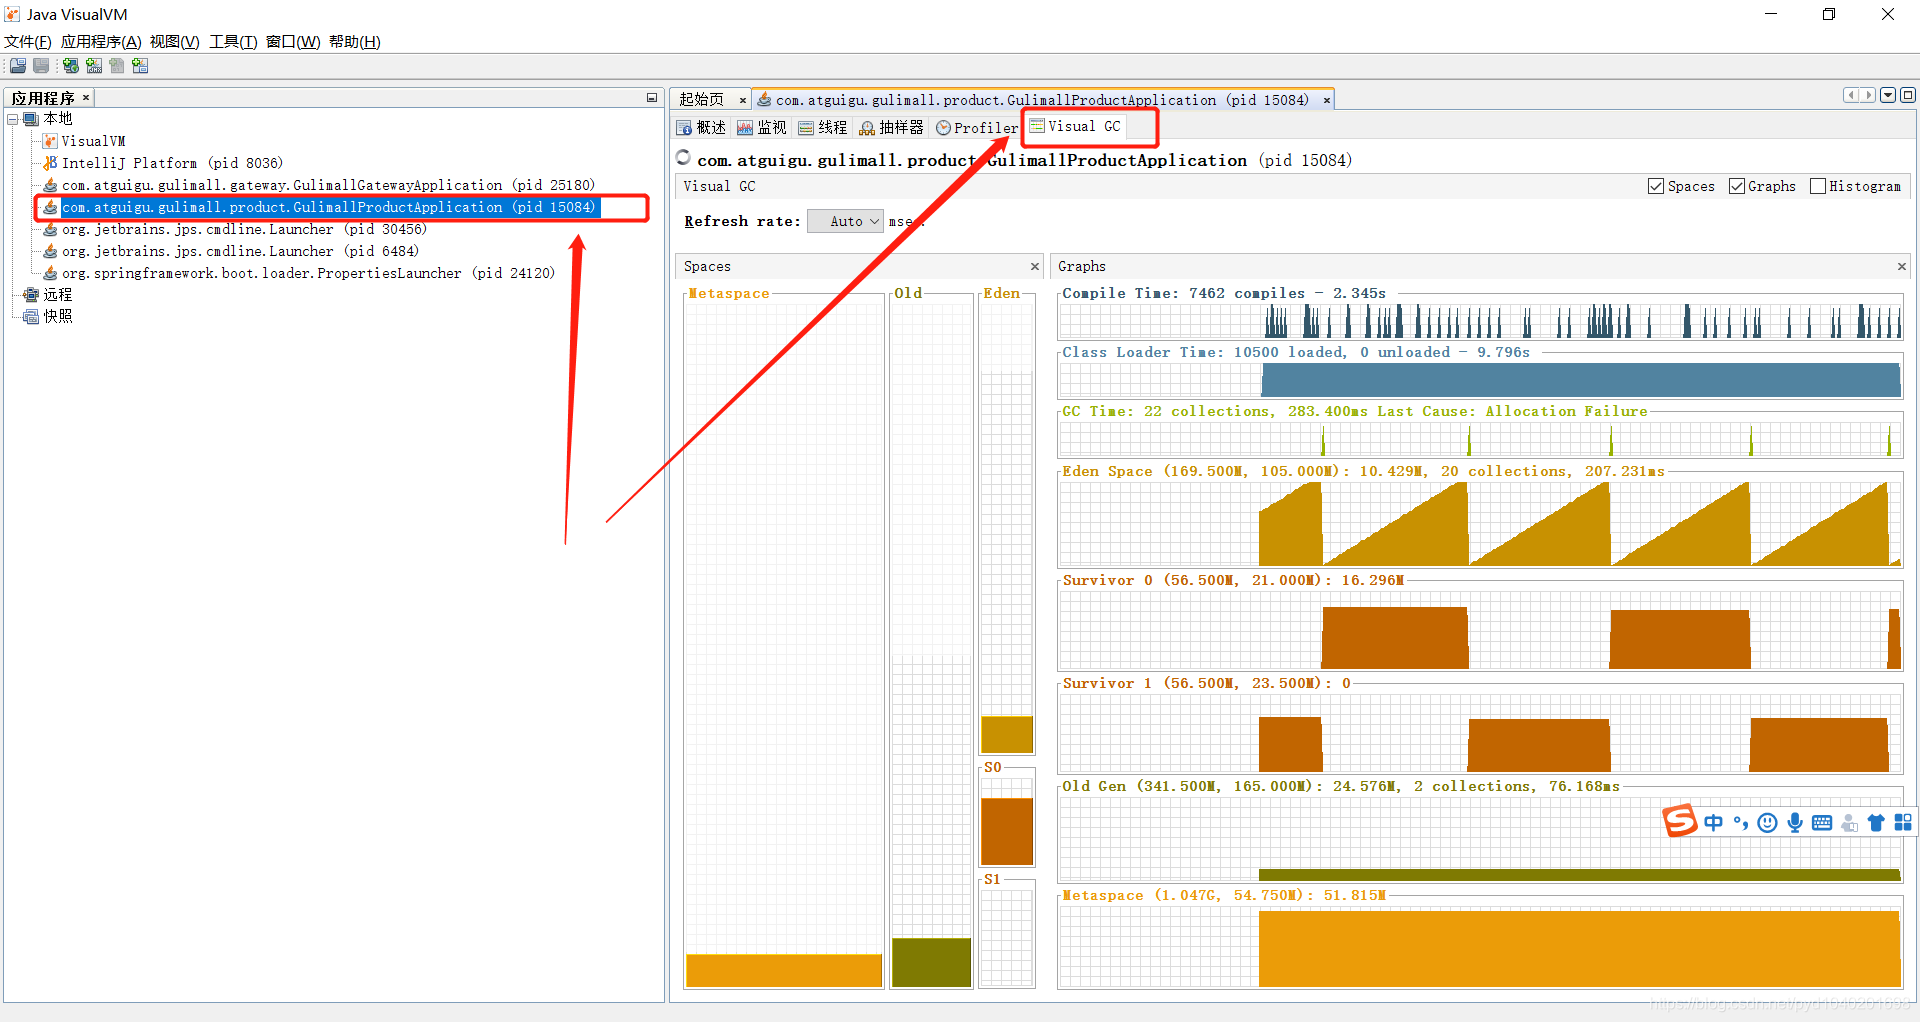Select the 快照 tree node
This screenshot has height=1022, width=1920.
57,316
